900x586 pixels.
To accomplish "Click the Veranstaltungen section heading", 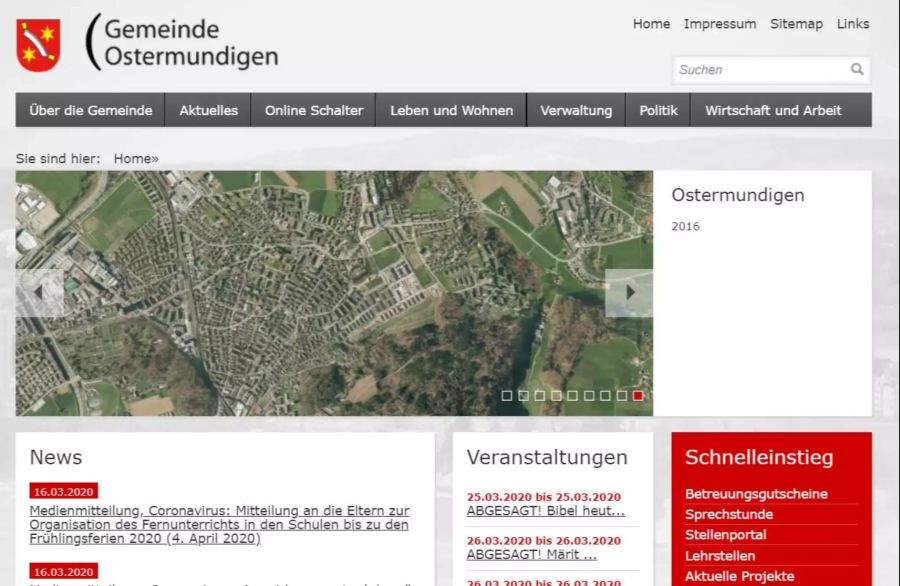I will pos(547,457).
